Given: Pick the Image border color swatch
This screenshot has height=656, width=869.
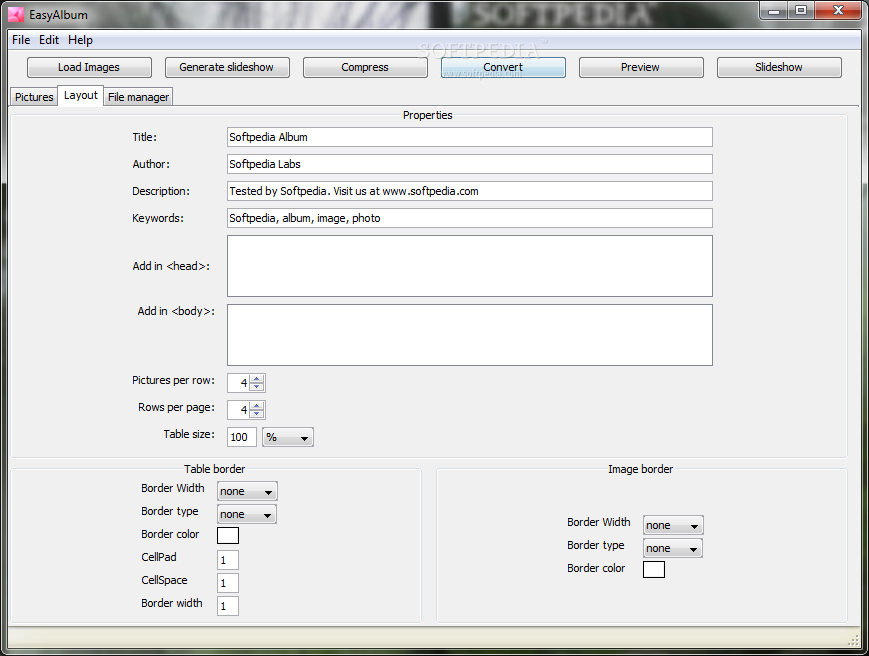Looking at the screenshot, I should coord(654,570).
